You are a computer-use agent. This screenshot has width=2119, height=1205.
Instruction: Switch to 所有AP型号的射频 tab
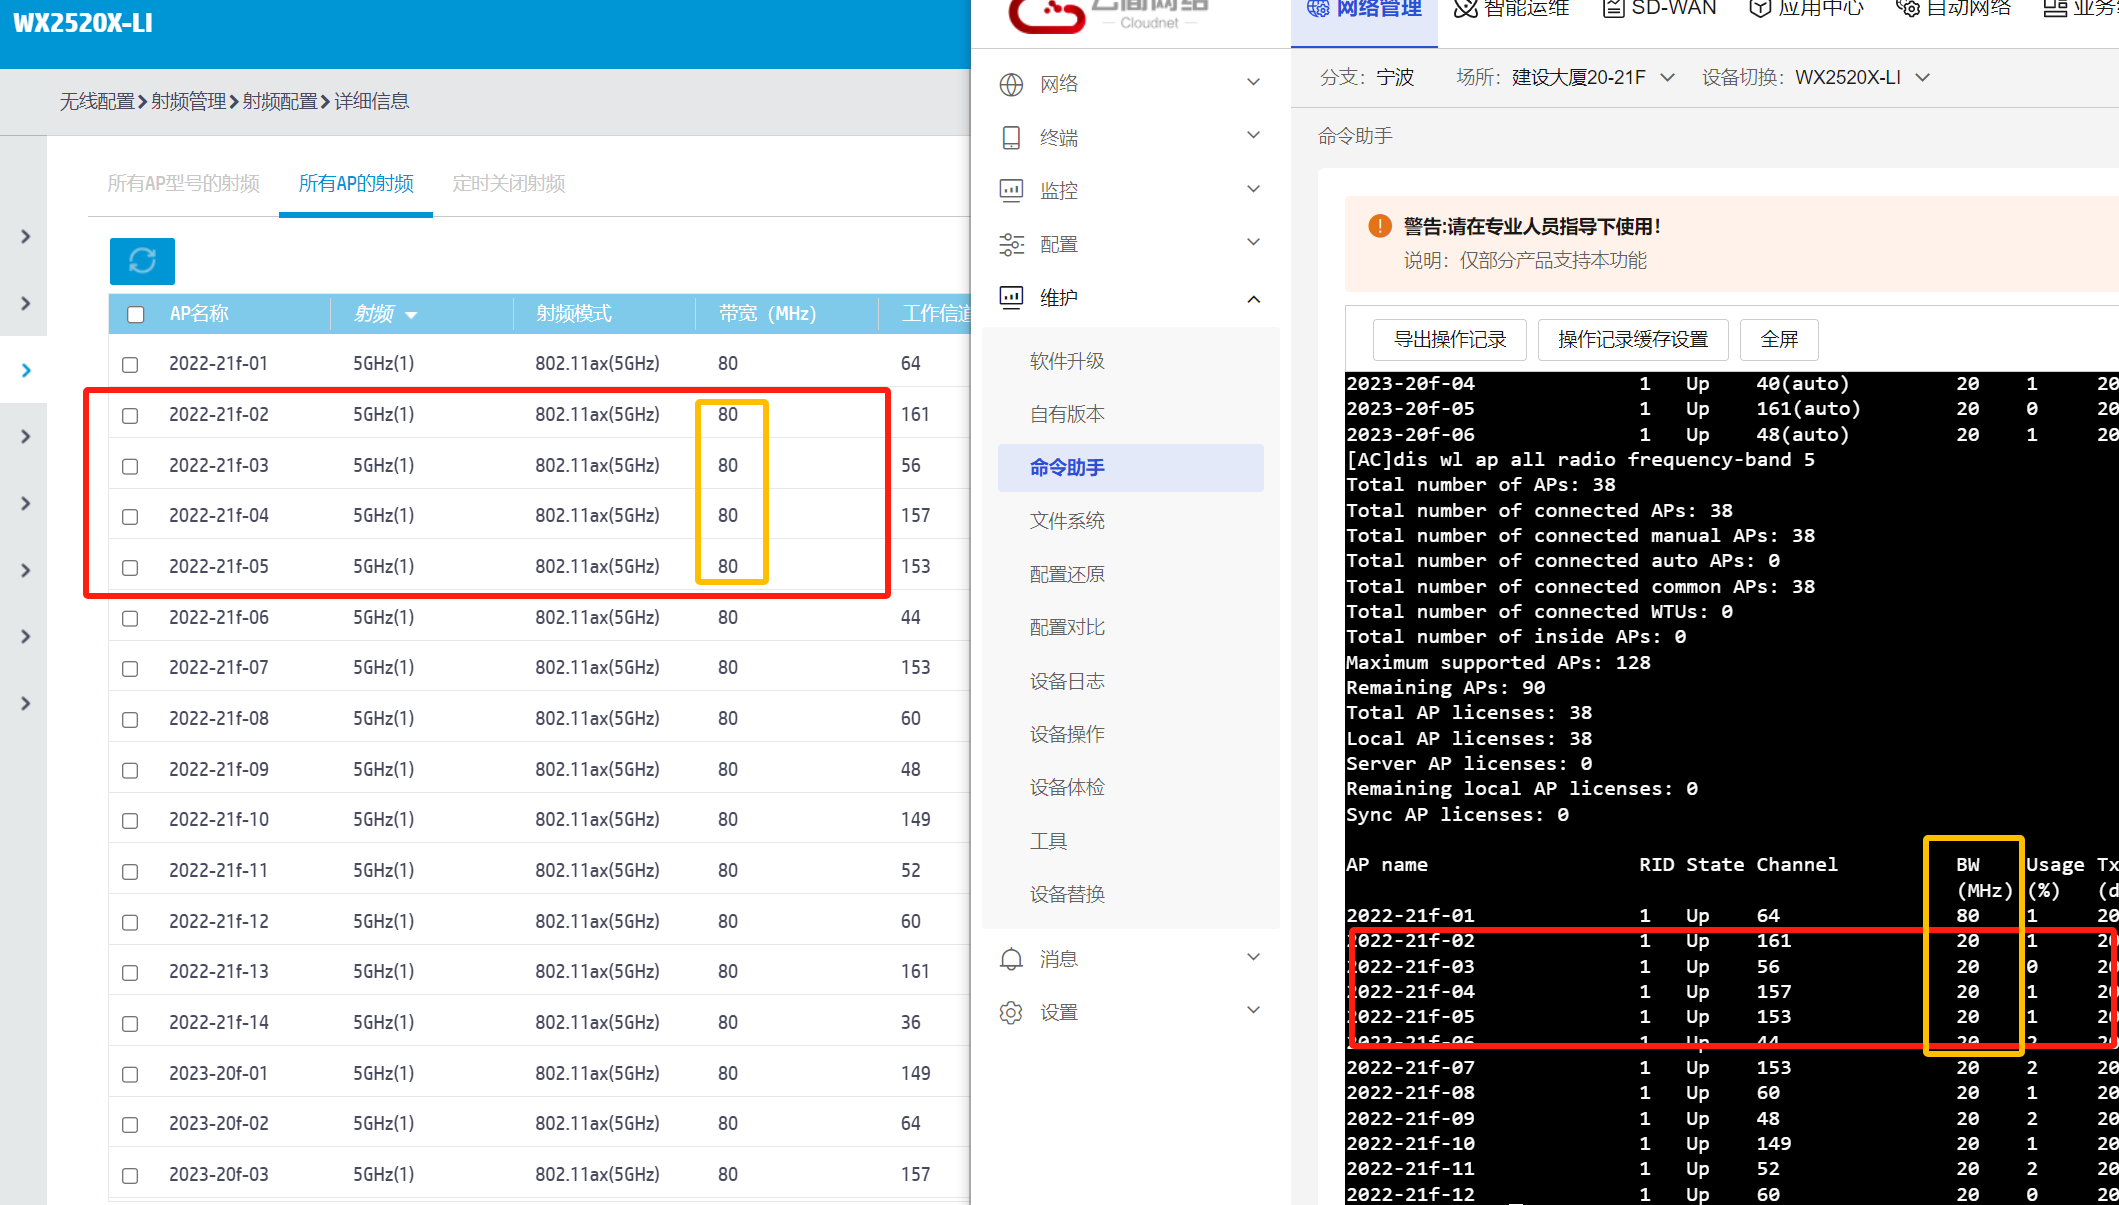(183, 183)
